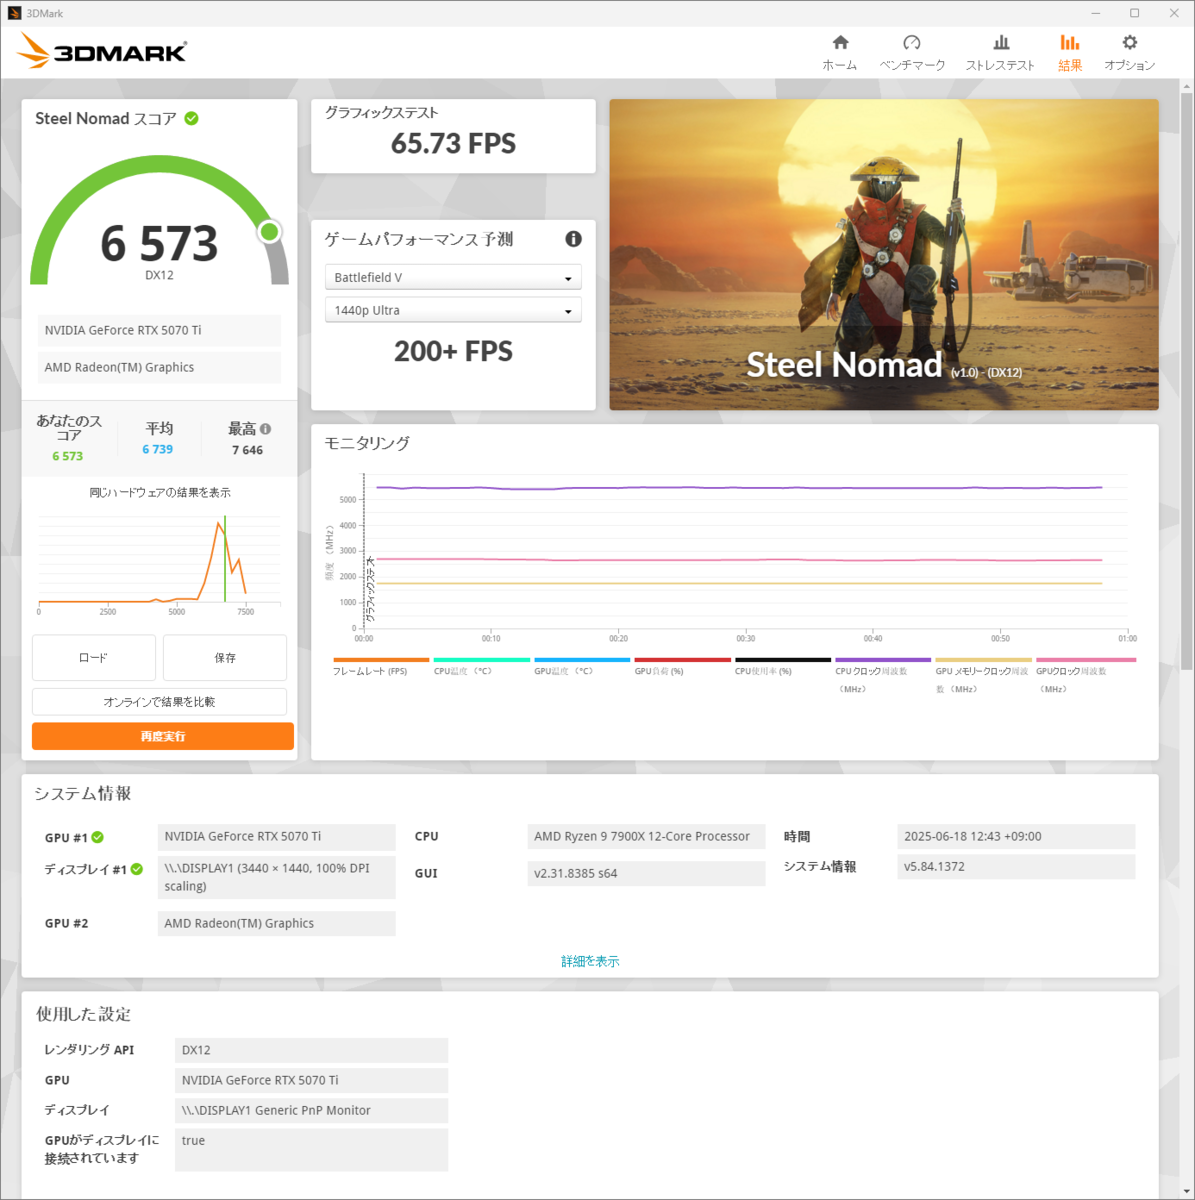Screen dimensions: 1195x1200
Task: Click the 2025-06-18 12:43 time field
Action: click(x=1016, y=836)
